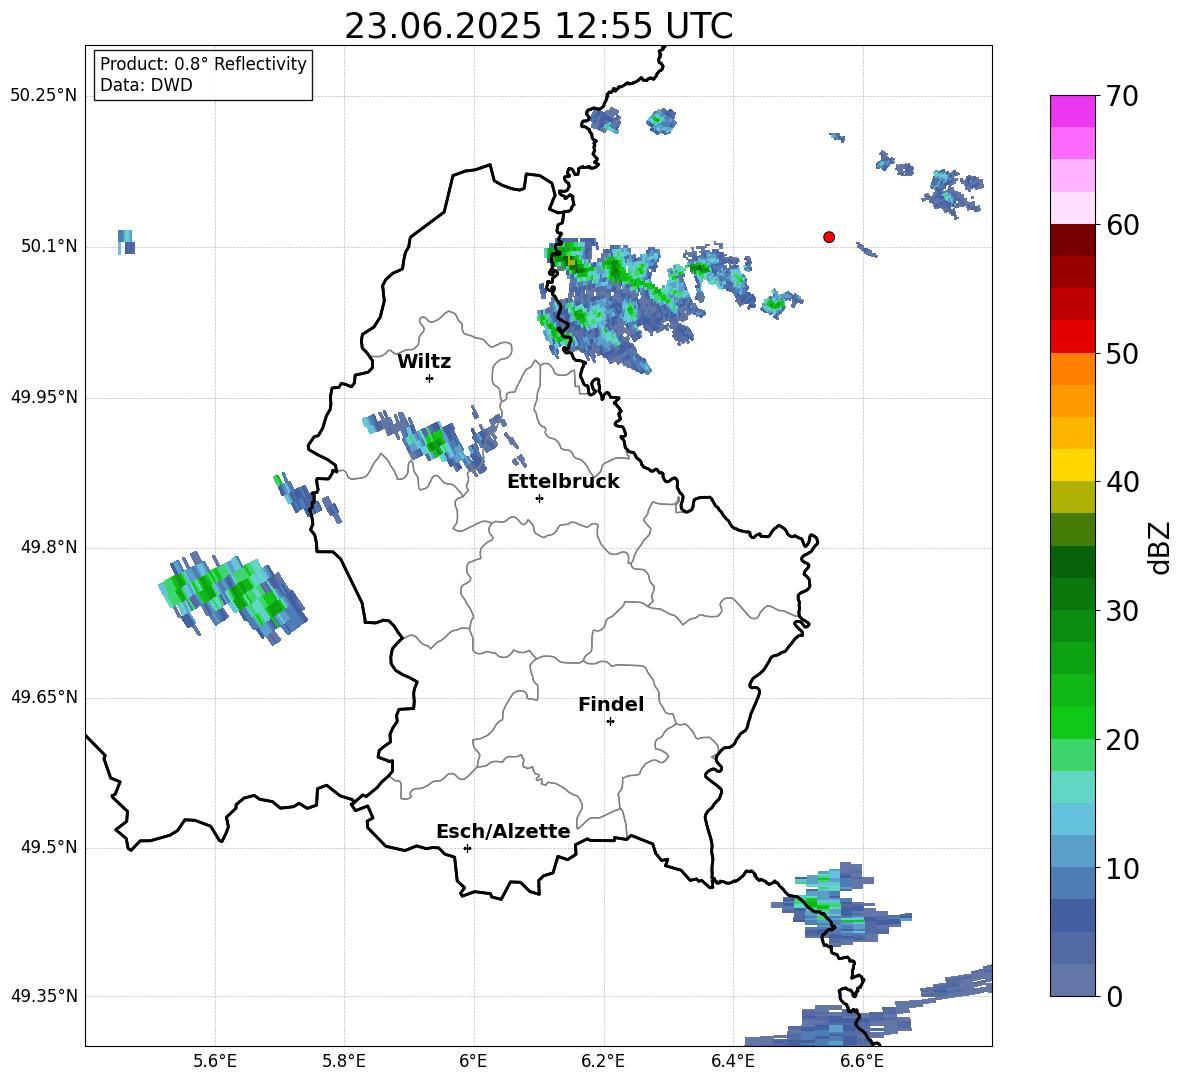This screenshot has height=1081, width=1184.
Task: Click the 50.1°N latitude label
Action: 48,247
